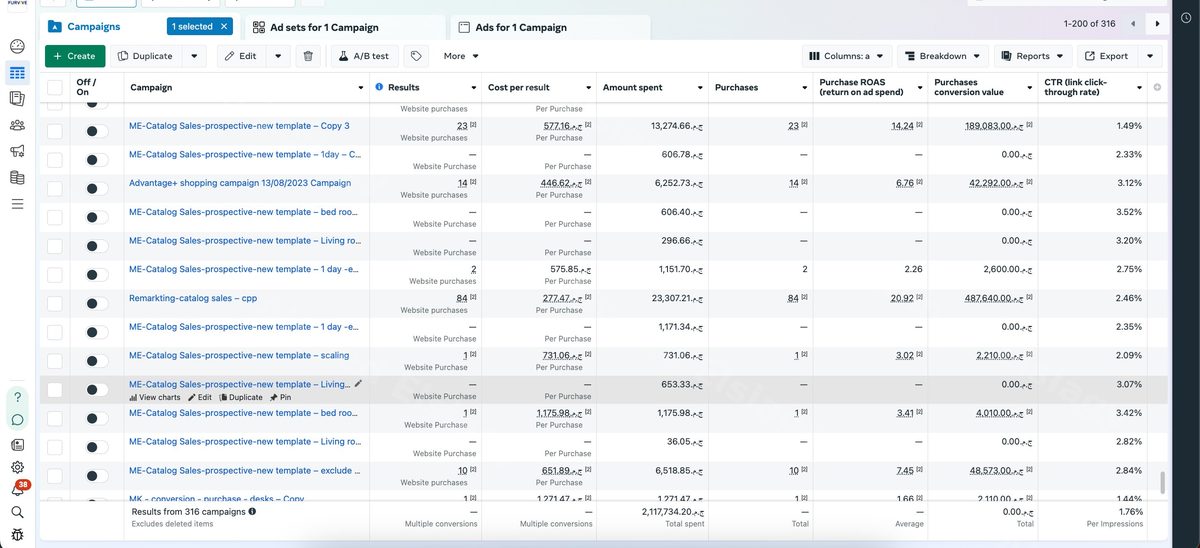
Task: Tick checkbox for Remarkting-catalog sales row
Action: pos(54,303)
